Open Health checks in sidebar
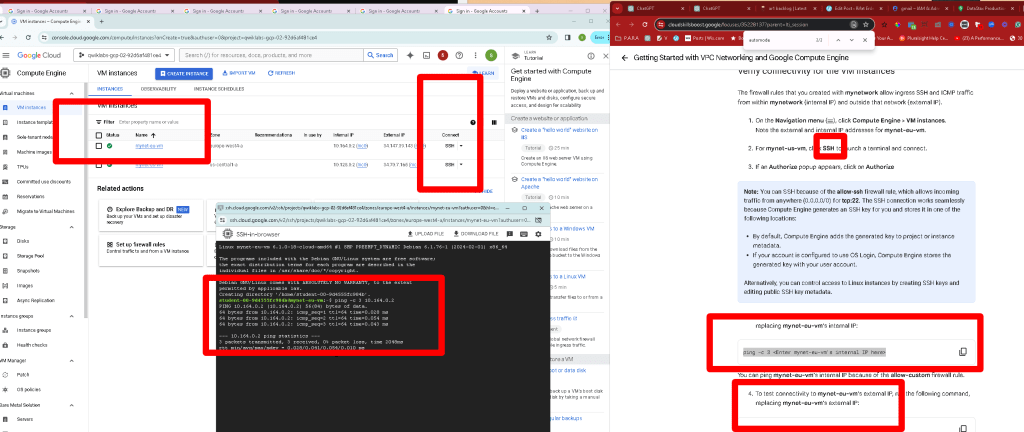This screenshot has width=1024, height=432. tap(31, 345)
